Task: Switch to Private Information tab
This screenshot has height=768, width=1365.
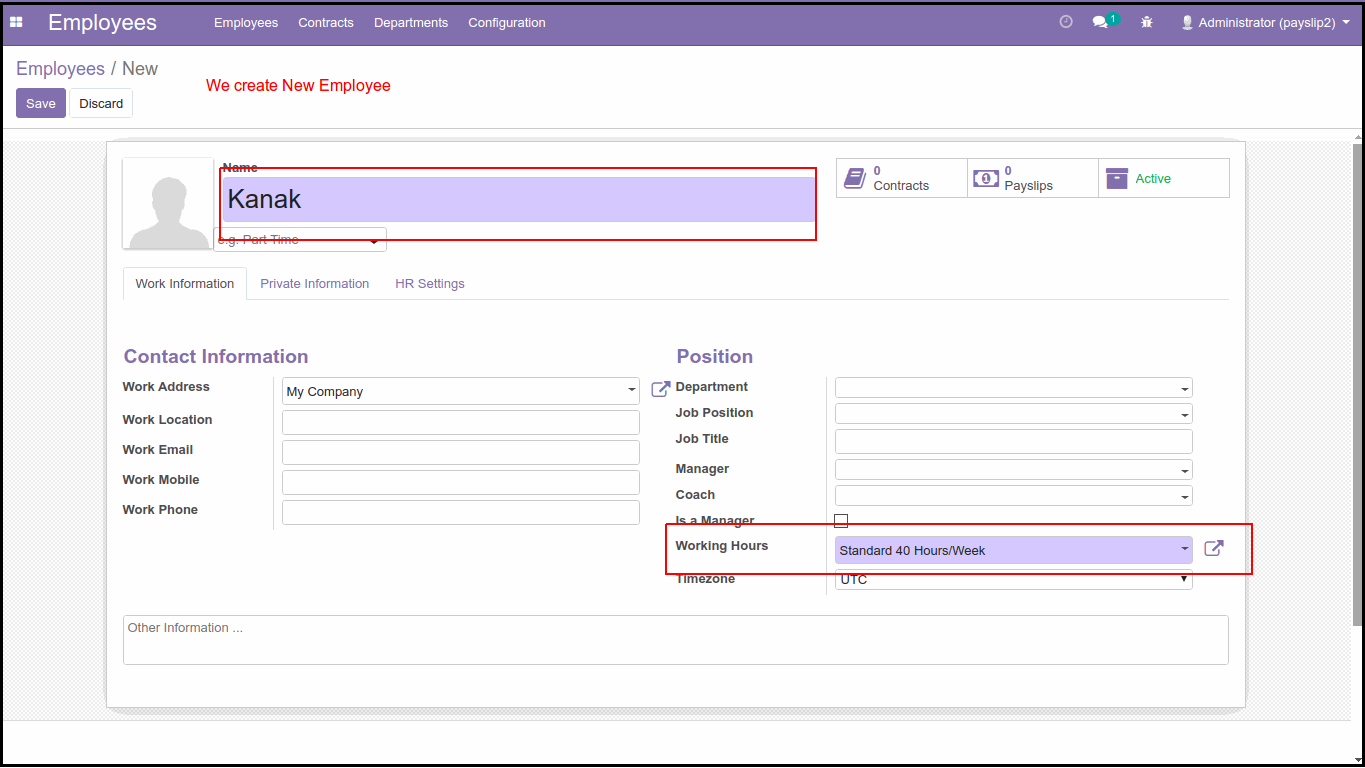Action: (x=315, y=284)
